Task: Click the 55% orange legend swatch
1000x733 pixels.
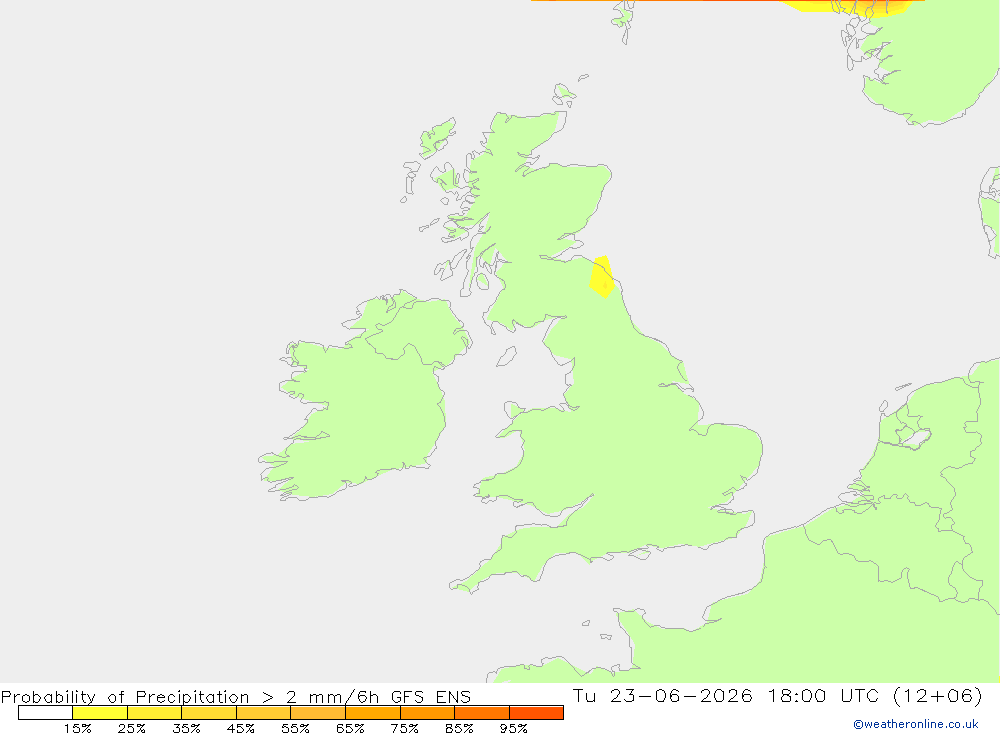Action: click(318, 713)
